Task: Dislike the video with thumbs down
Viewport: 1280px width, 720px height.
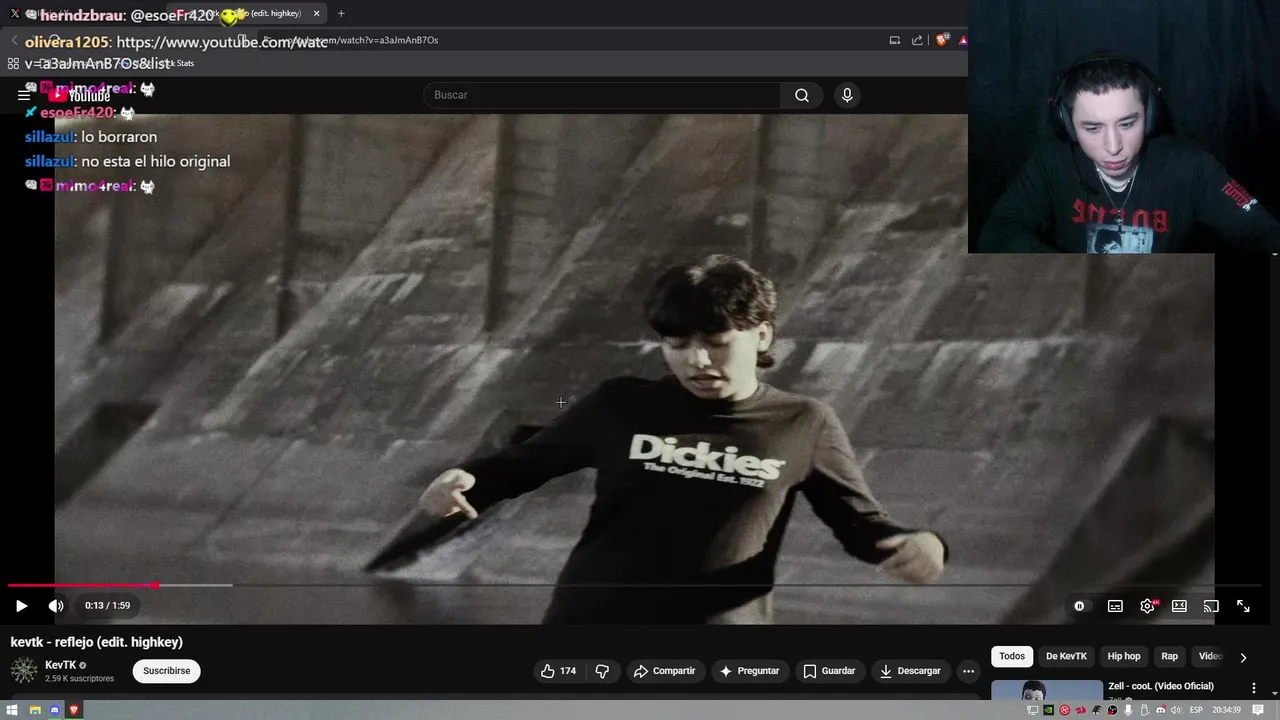Action: click(x=602, y=671)
